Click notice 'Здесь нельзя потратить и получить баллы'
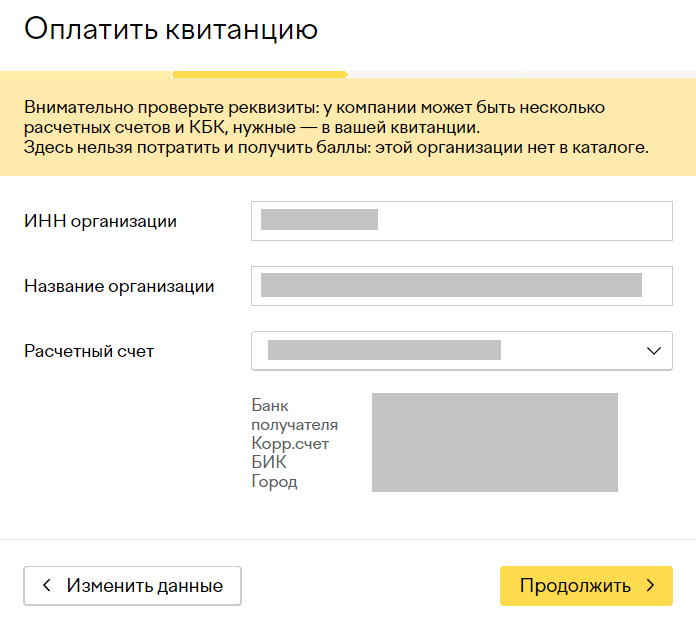696x625 pixels. (x=195, y=147)
